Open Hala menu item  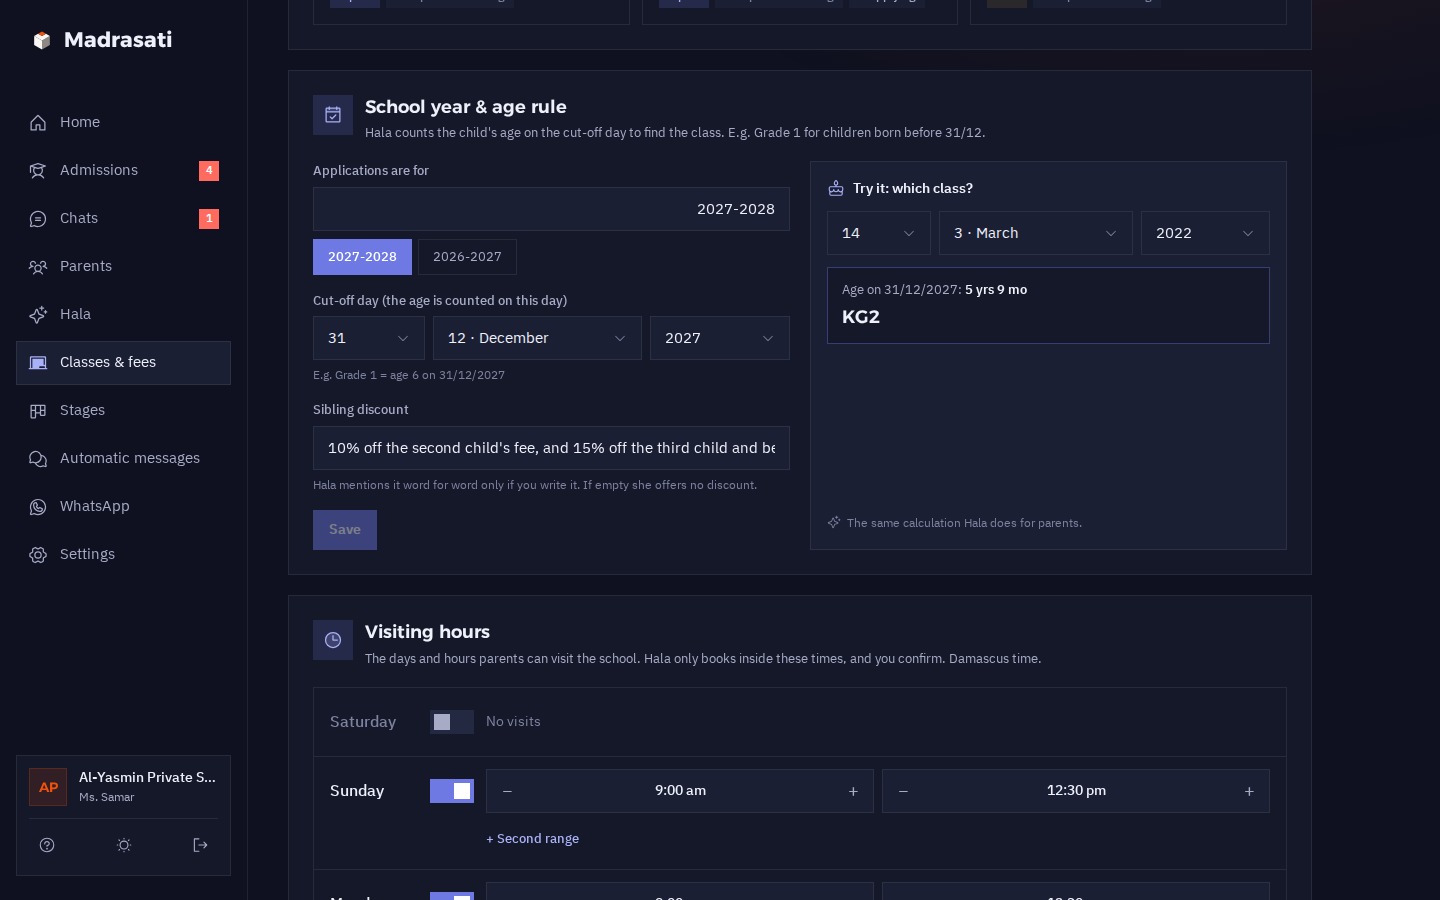123,315
